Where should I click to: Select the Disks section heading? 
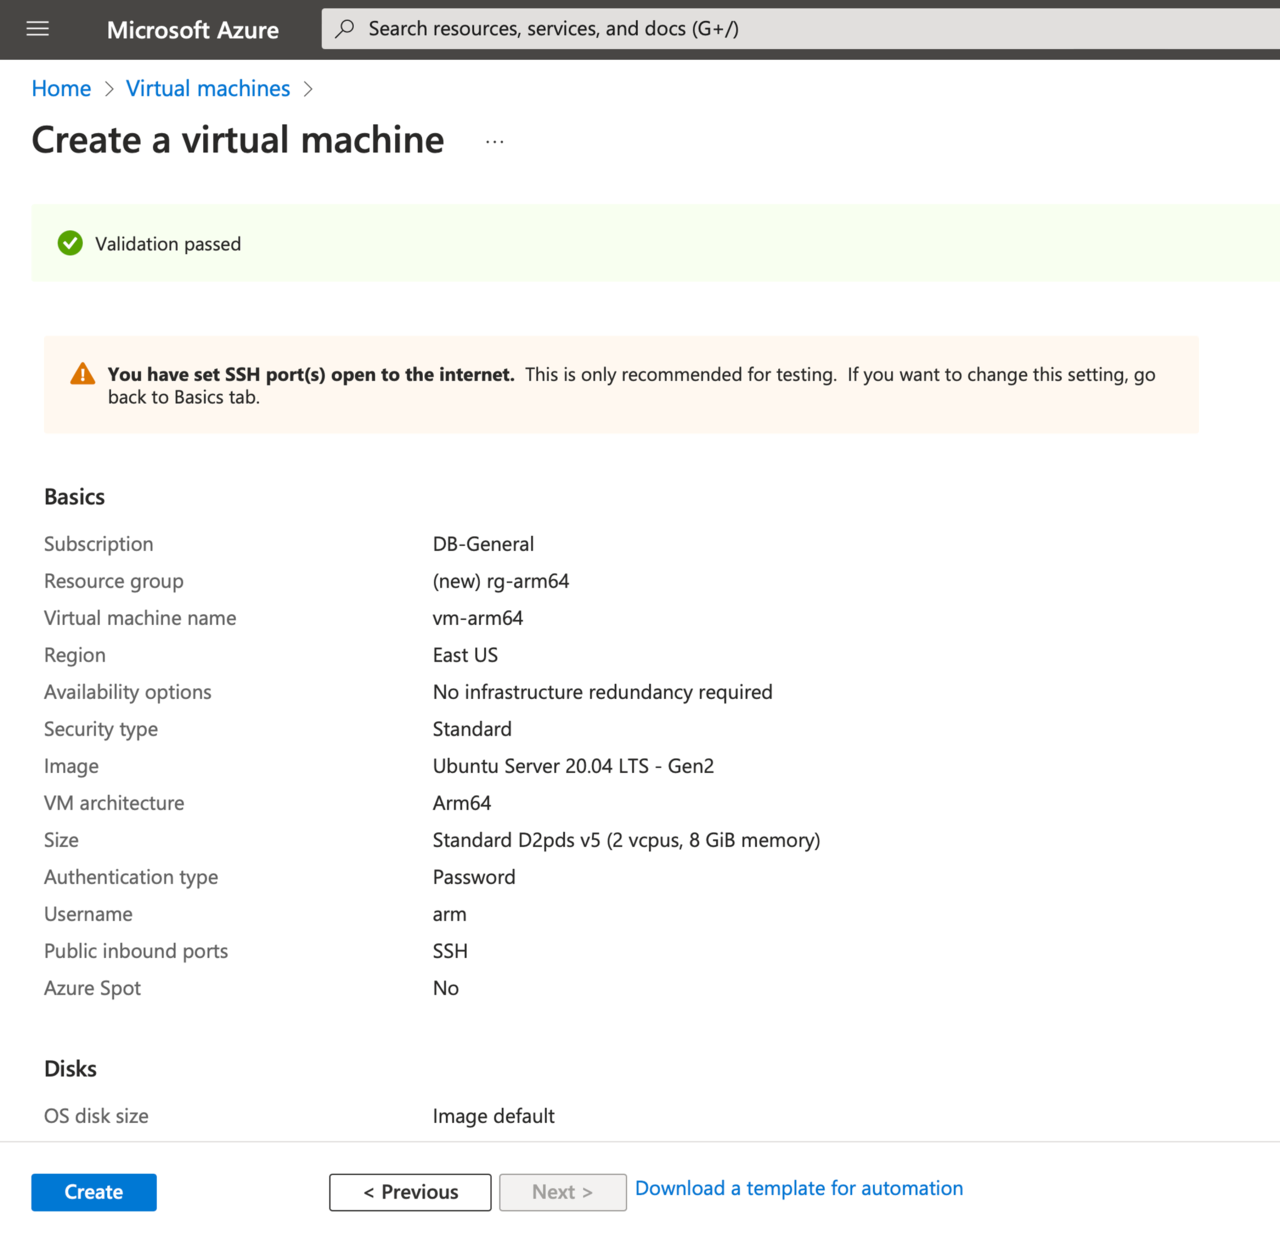[x=70, y=1068]
